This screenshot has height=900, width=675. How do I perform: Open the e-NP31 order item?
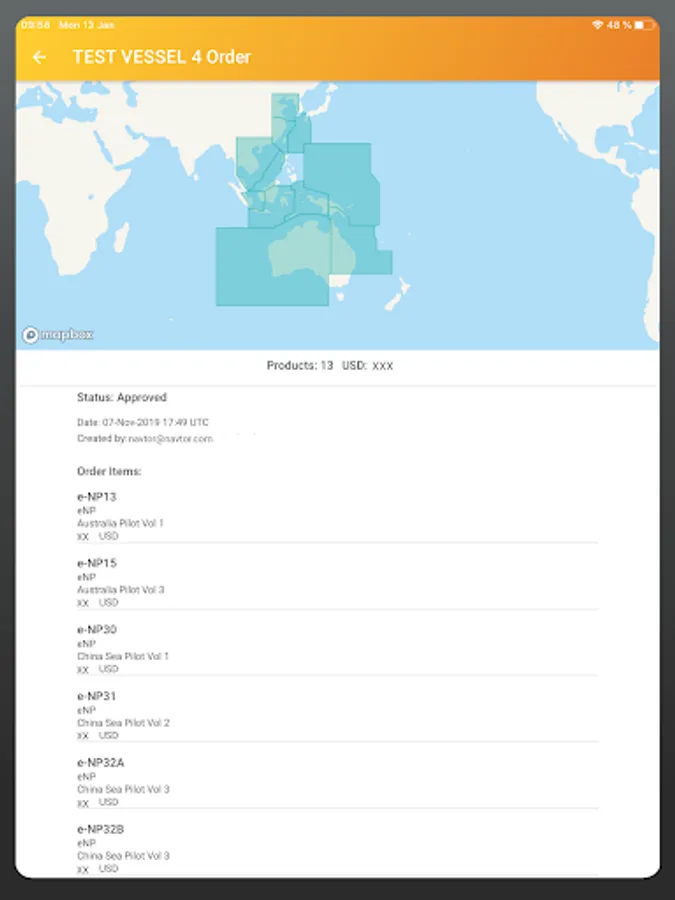click(x=338, y=715)
